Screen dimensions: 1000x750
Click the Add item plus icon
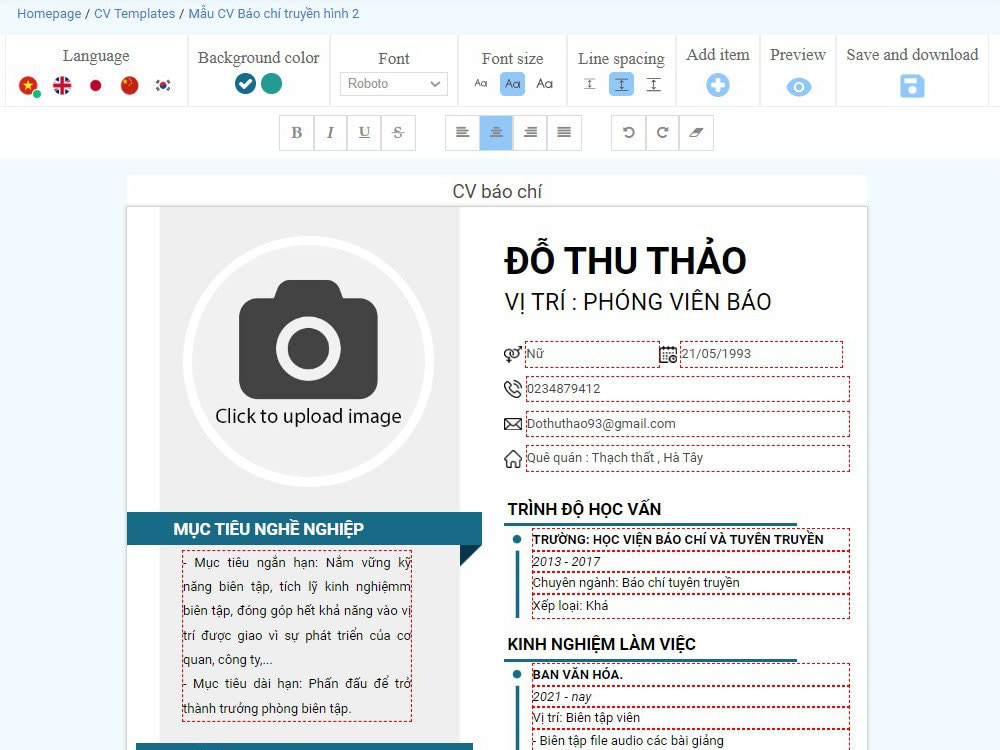click(718, 85)
